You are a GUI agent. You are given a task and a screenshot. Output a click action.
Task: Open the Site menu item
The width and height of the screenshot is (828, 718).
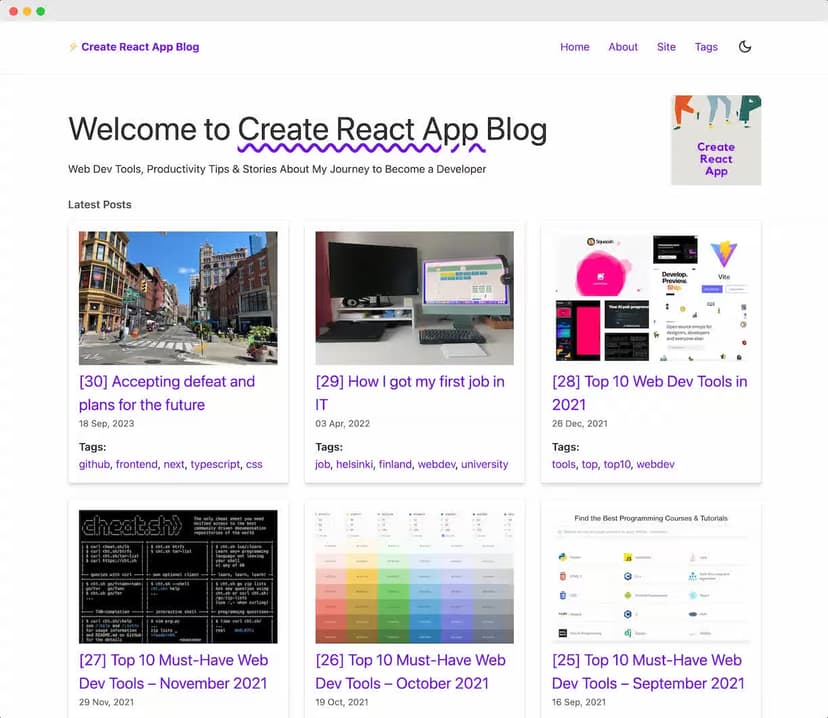point(666,47)
